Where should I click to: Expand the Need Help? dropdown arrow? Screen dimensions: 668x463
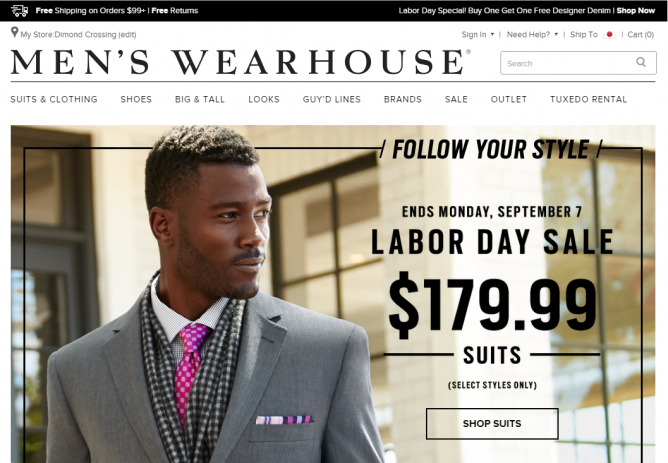(556, 35)
